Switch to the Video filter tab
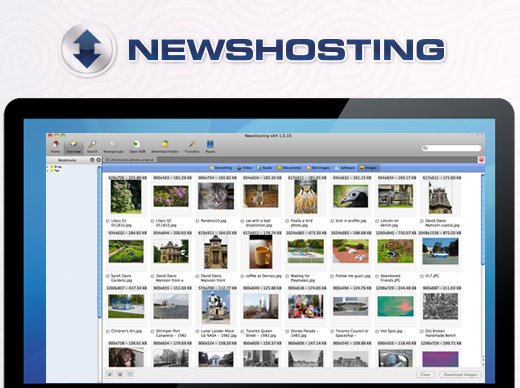520x388 pixels. (x=244, y=168)
